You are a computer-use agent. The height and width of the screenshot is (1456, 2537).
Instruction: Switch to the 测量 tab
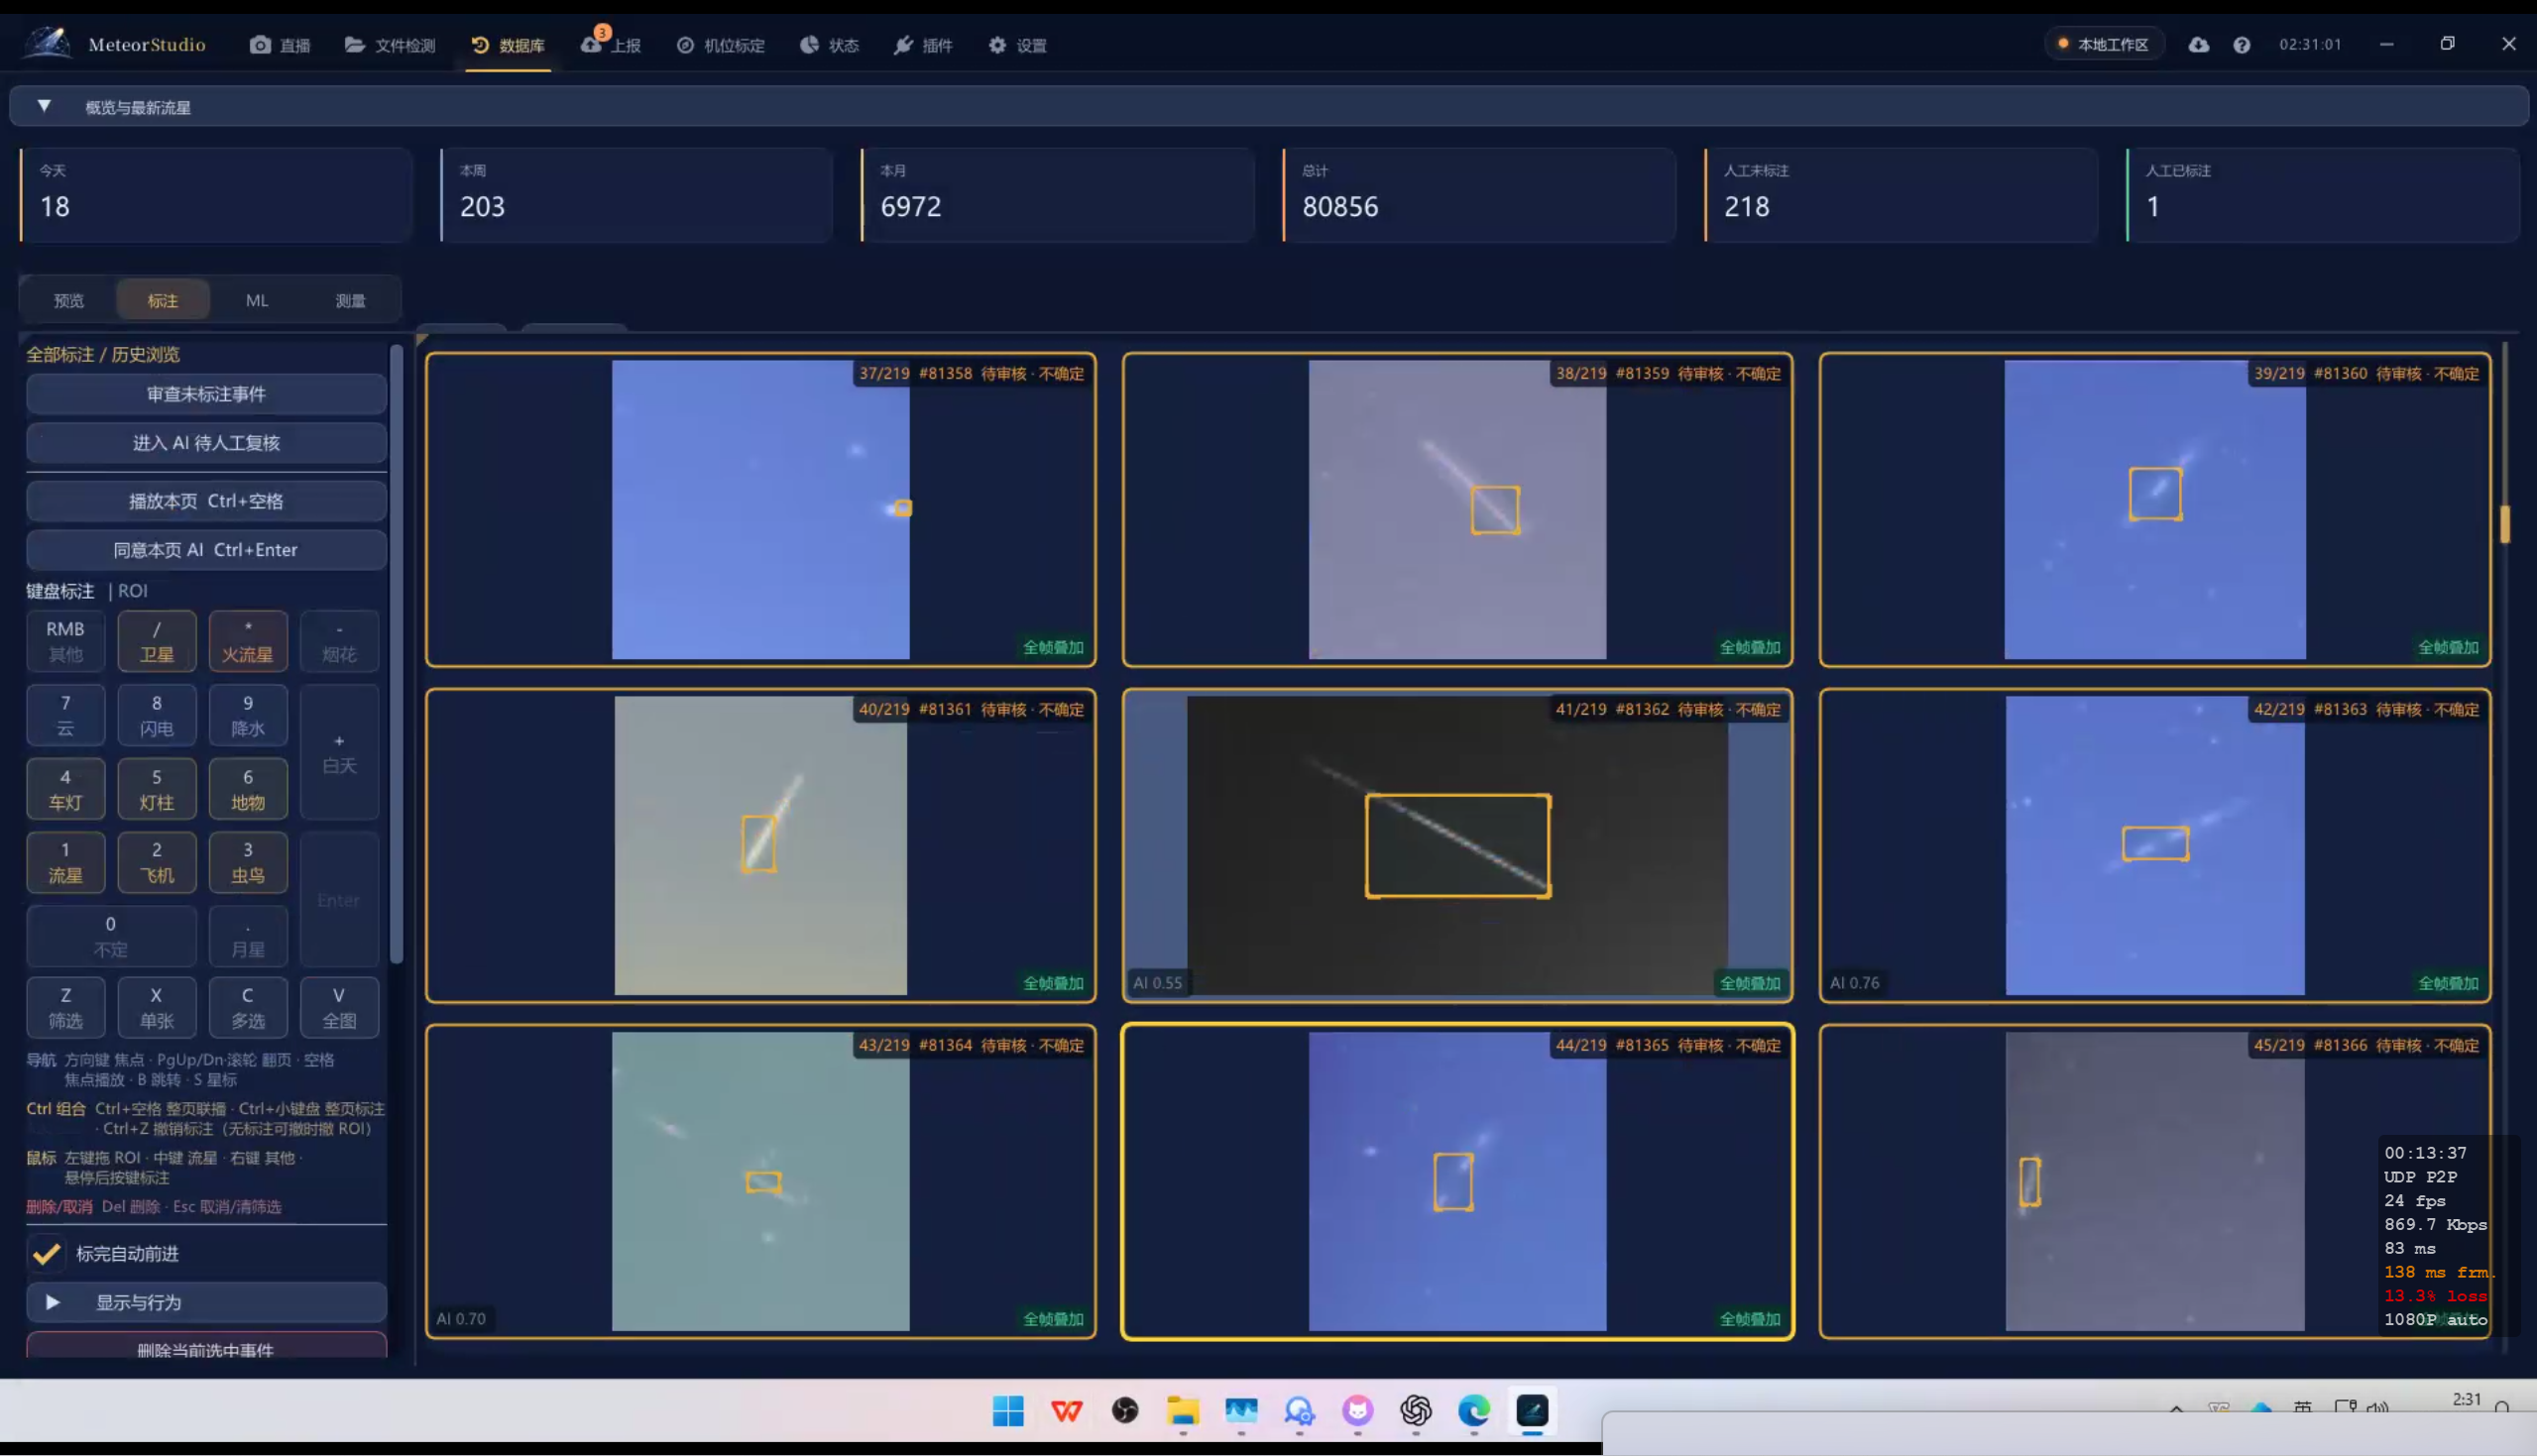point(350,300)
